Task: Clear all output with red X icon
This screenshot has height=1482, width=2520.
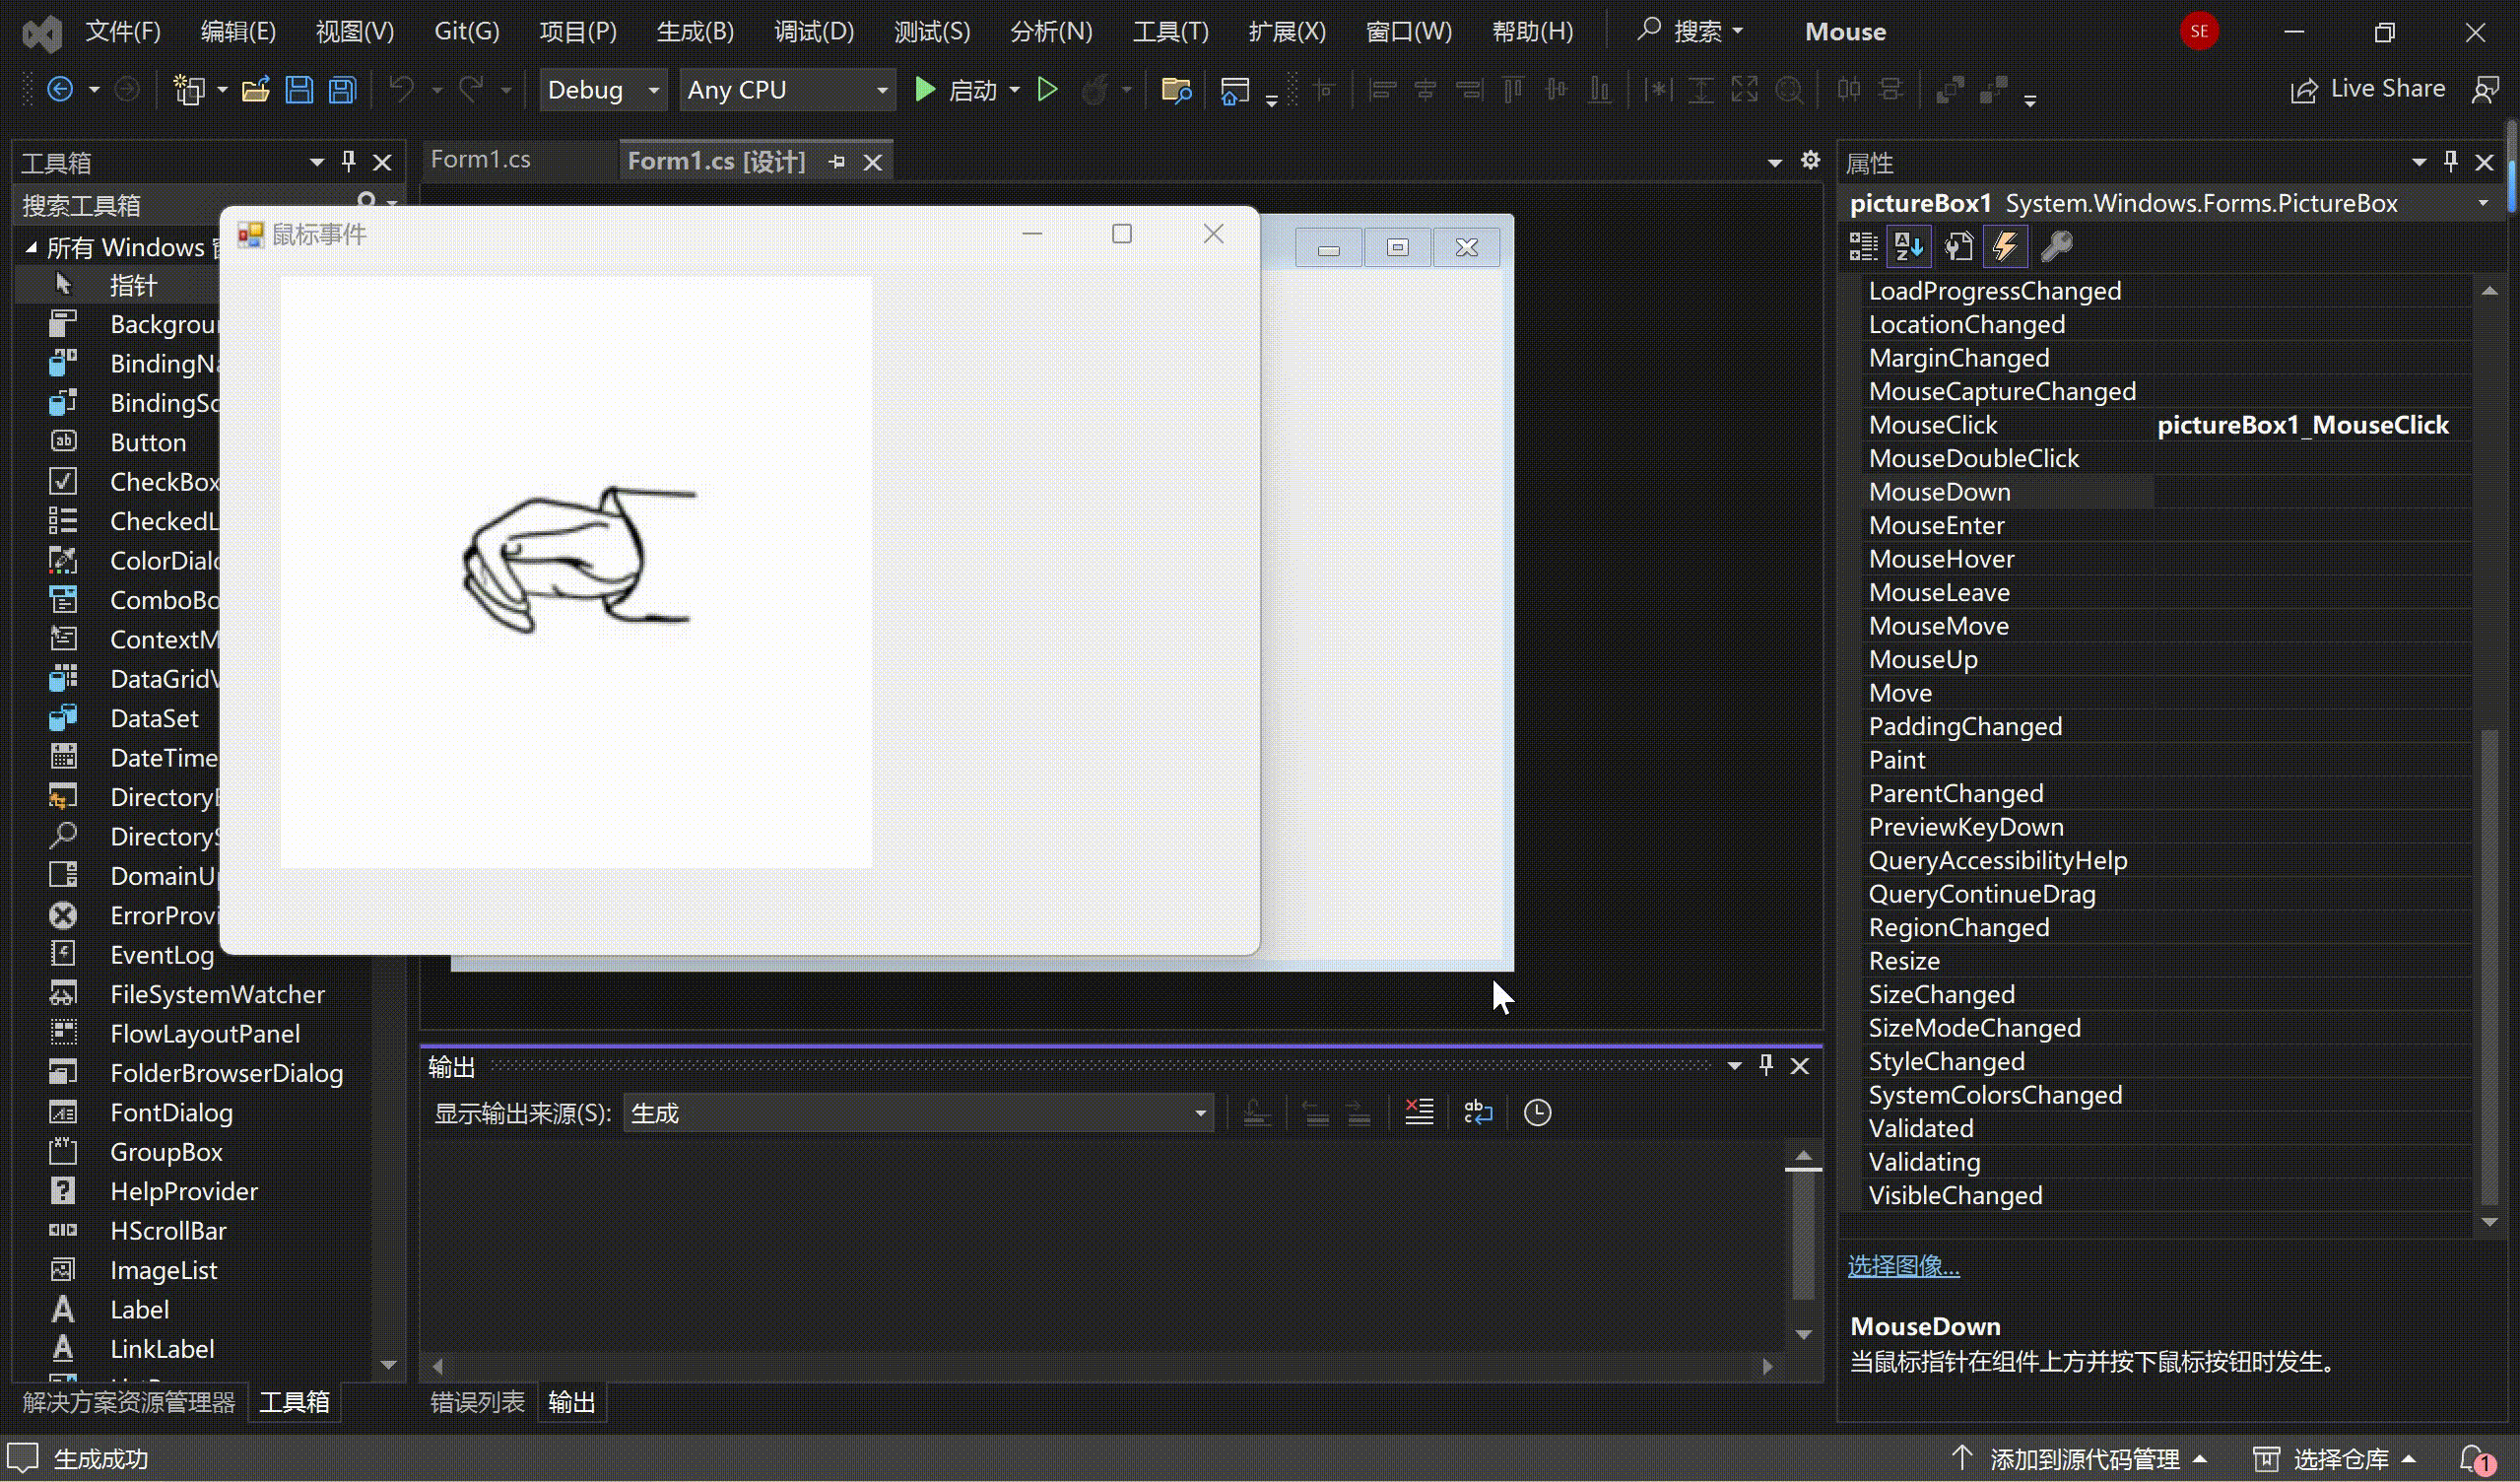Action: 1418,1112
